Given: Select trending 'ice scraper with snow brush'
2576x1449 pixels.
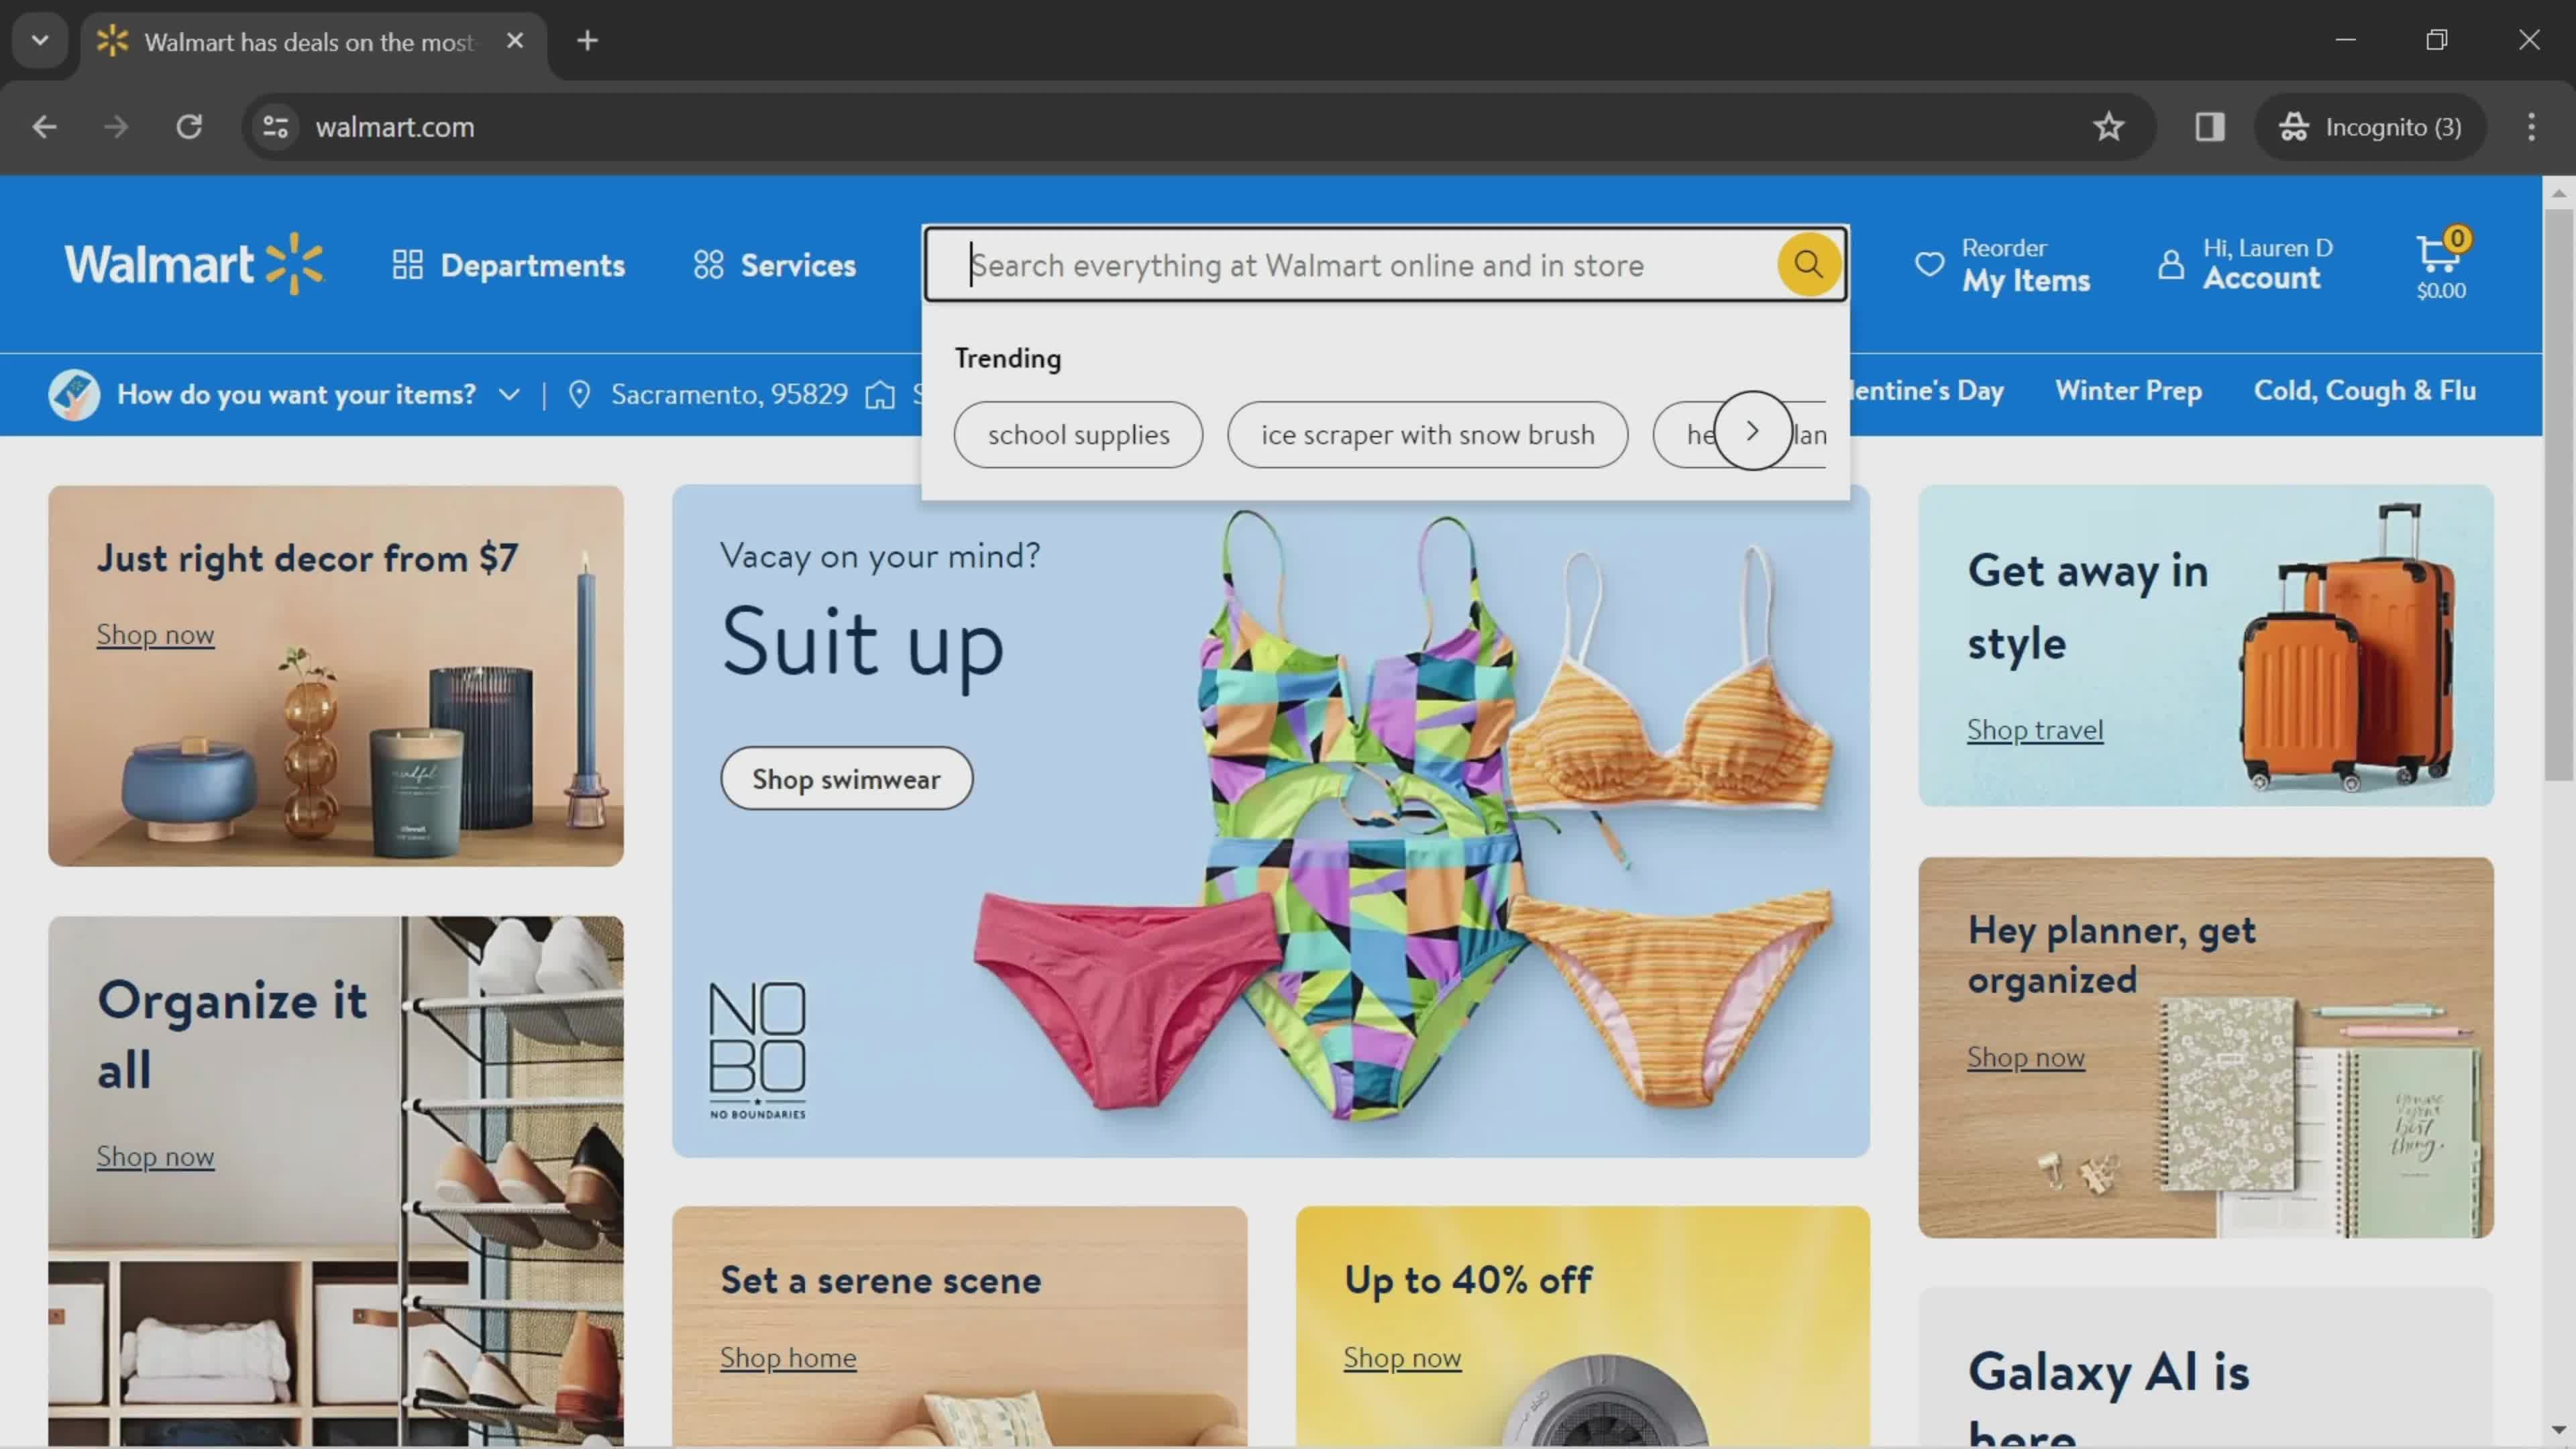Looking at the screenshot, I should click(1427, 435).
